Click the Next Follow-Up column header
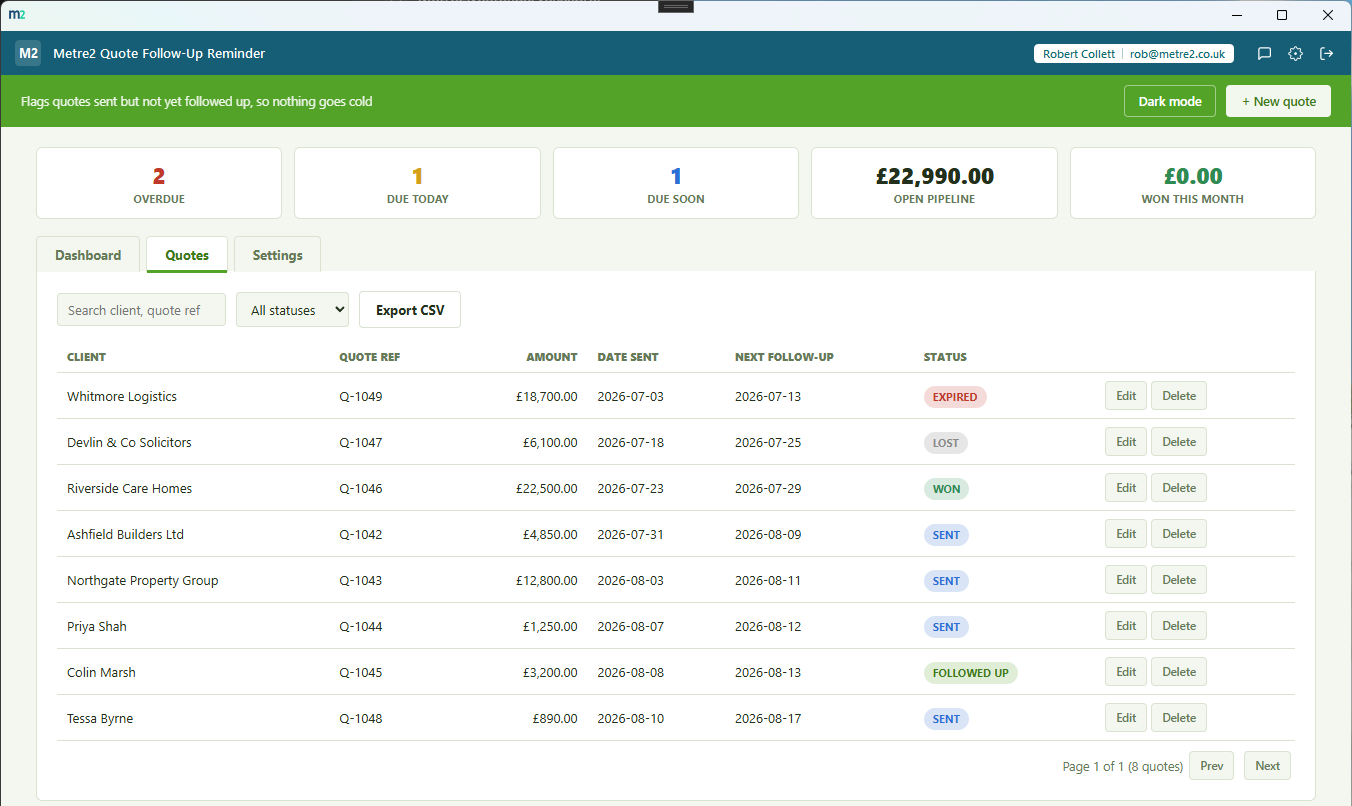The image size is (1352, 806). pos(784,357)
